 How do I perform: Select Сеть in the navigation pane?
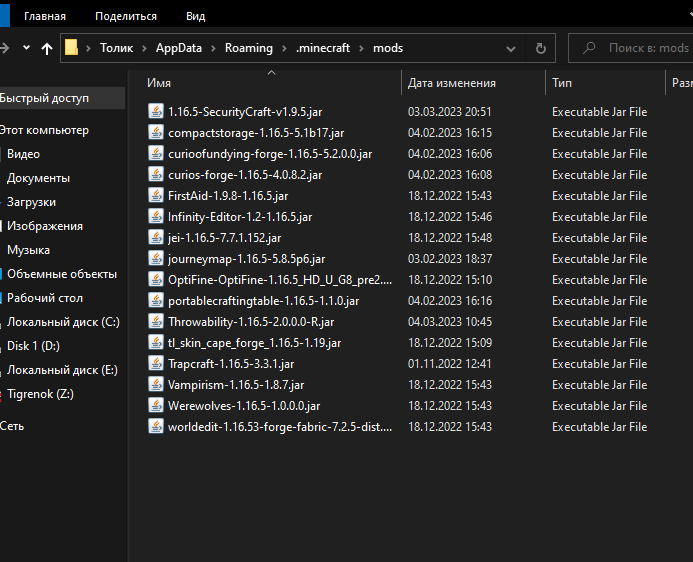point(12,426)
